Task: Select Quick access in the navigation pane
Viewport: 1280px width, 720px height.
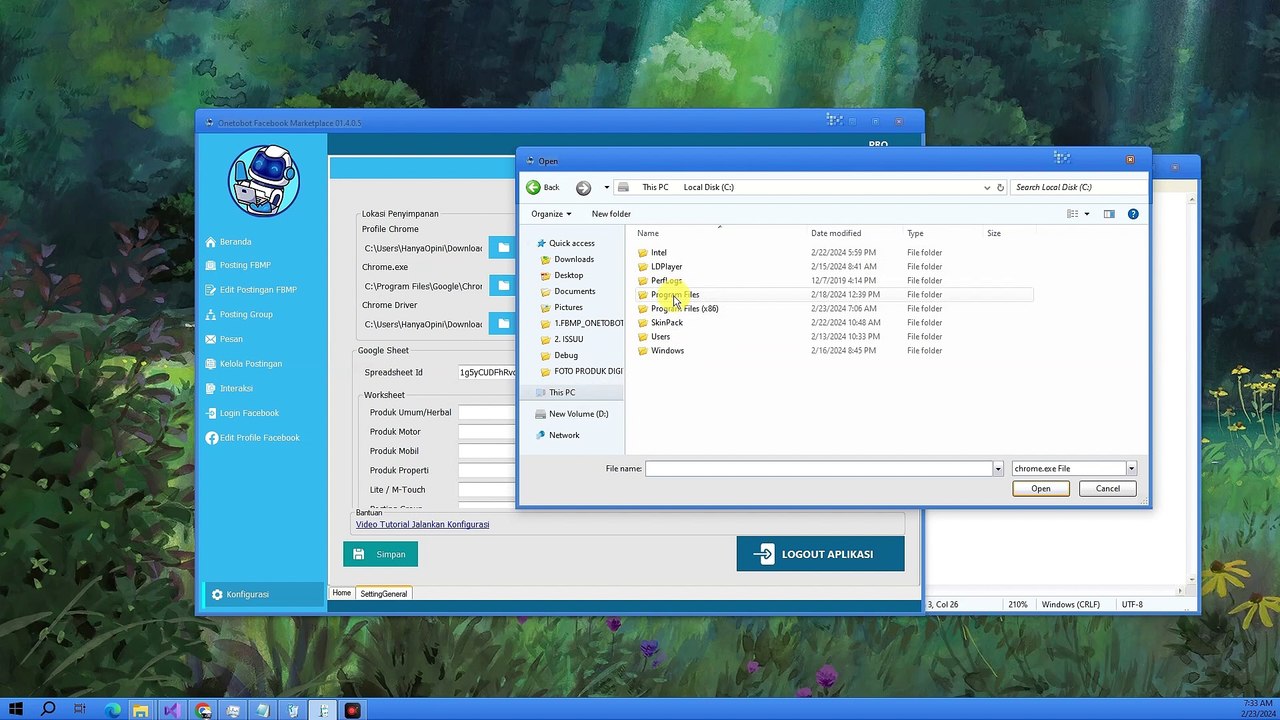Action: 565,244
